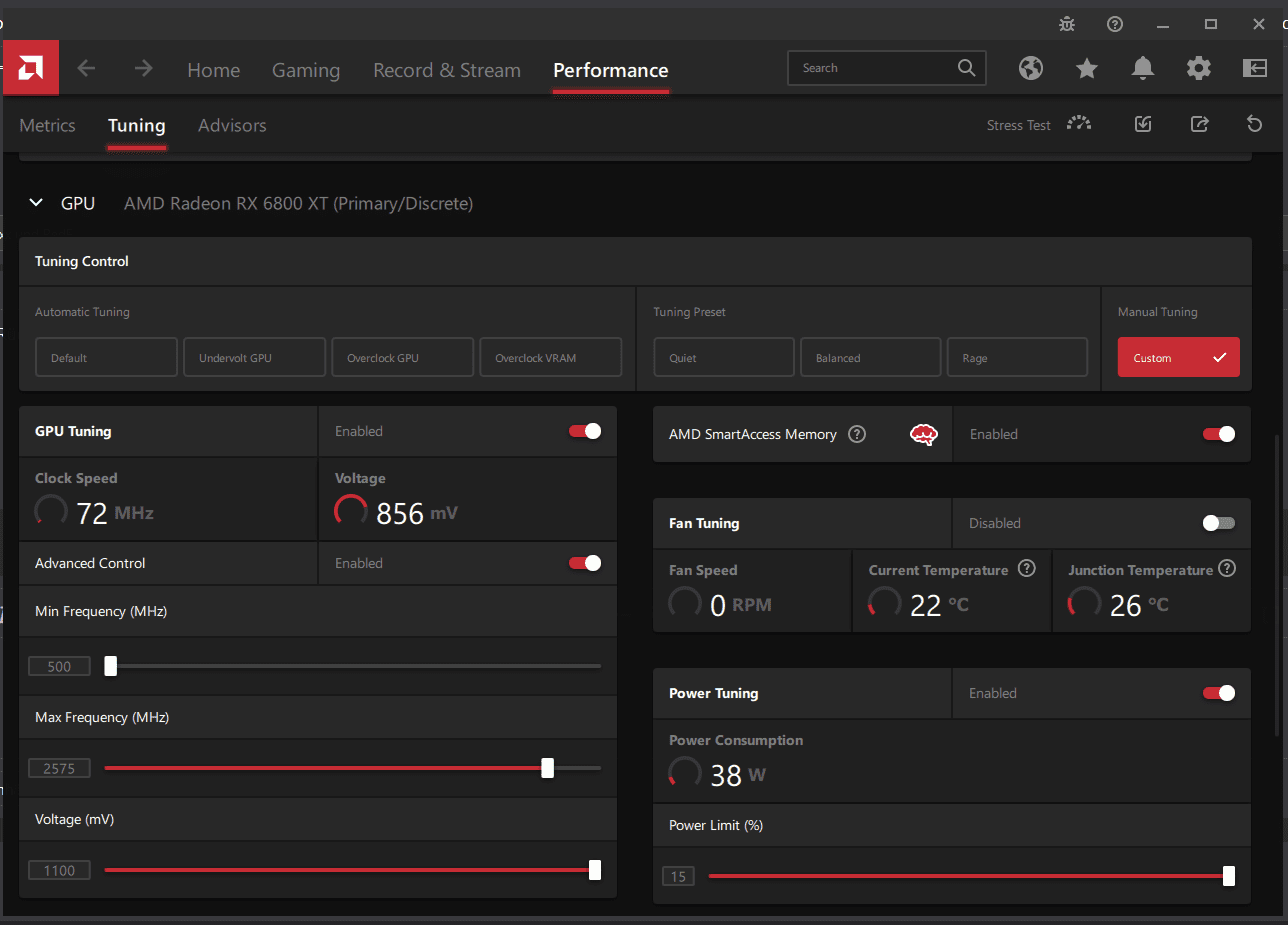Click the Power Consumption gauge dial
1288x925 pixels.
pyautogui.click(x=685, y=773)
